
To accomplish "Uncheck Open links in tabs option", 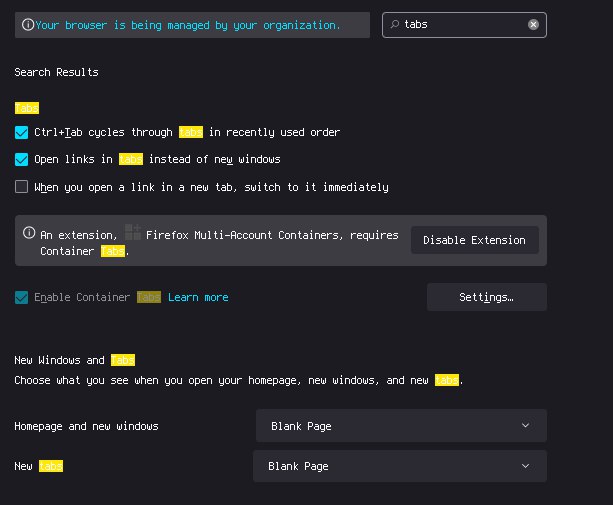I will coord(22,159).
